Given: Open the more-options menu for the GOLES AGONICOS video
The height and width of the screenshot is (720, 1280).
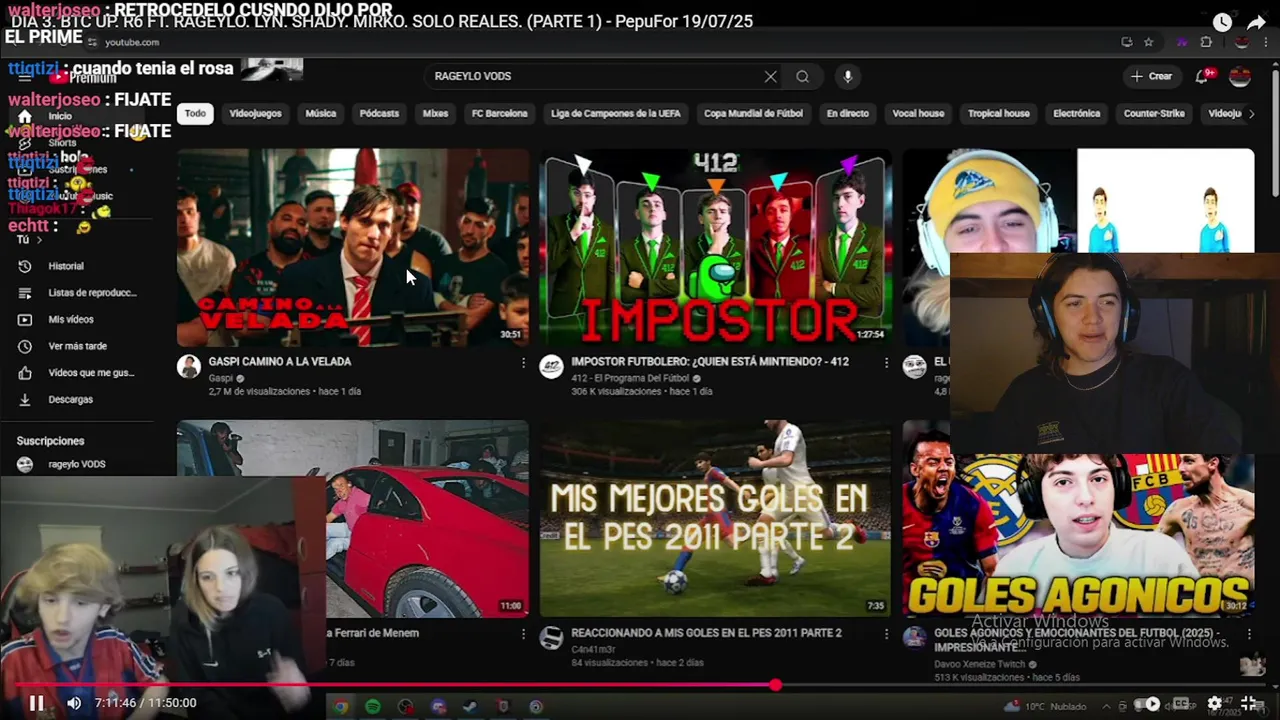Looking at the screenshot, I should click(x=1248, y=634).
